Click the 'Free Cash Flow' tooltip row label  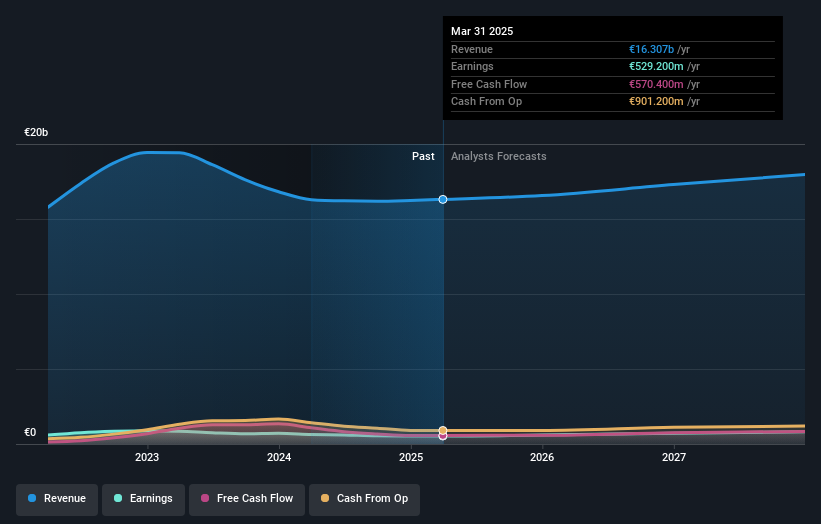pos(489,84)
